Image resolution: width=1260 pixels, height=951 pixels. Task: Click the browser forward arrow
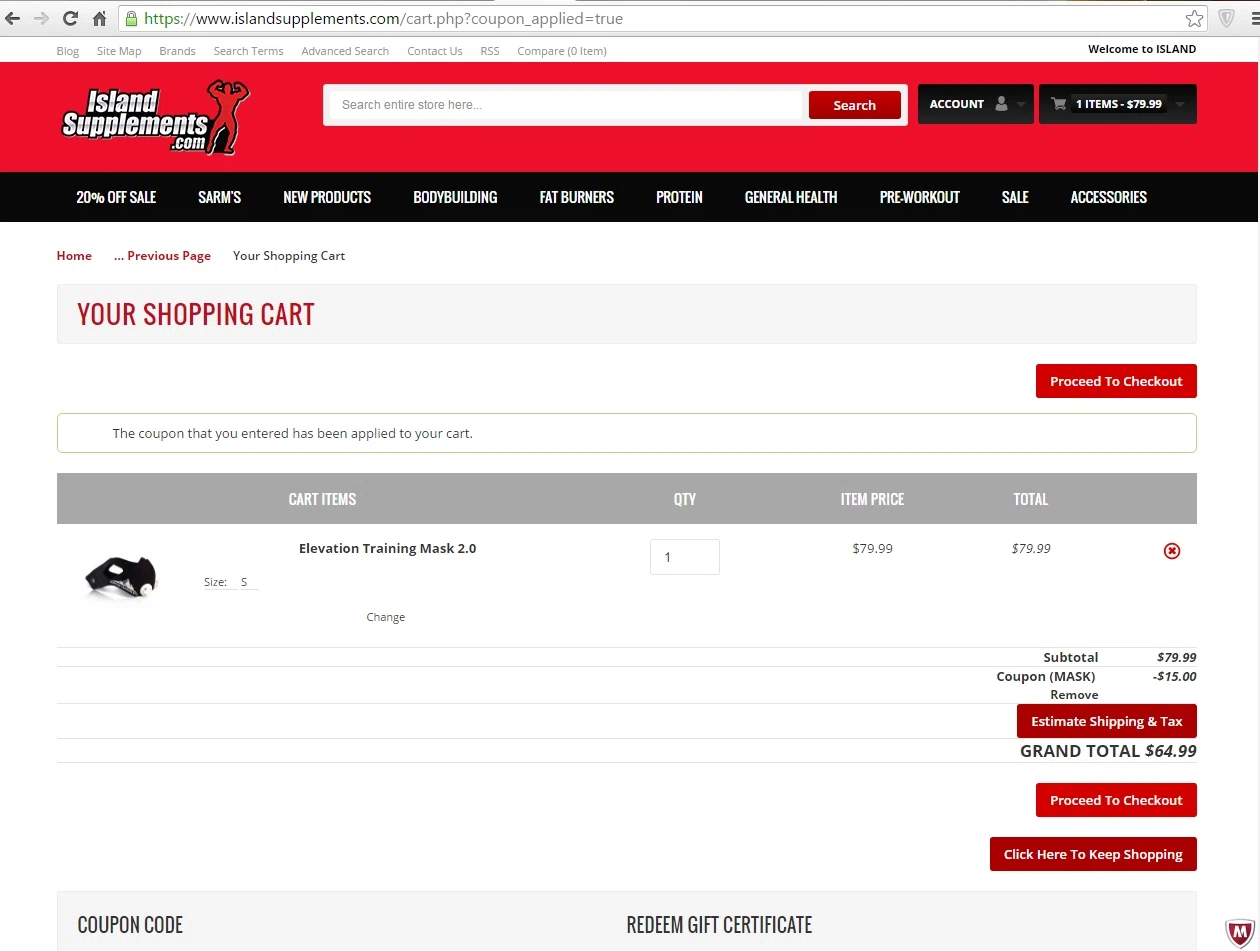41,19
